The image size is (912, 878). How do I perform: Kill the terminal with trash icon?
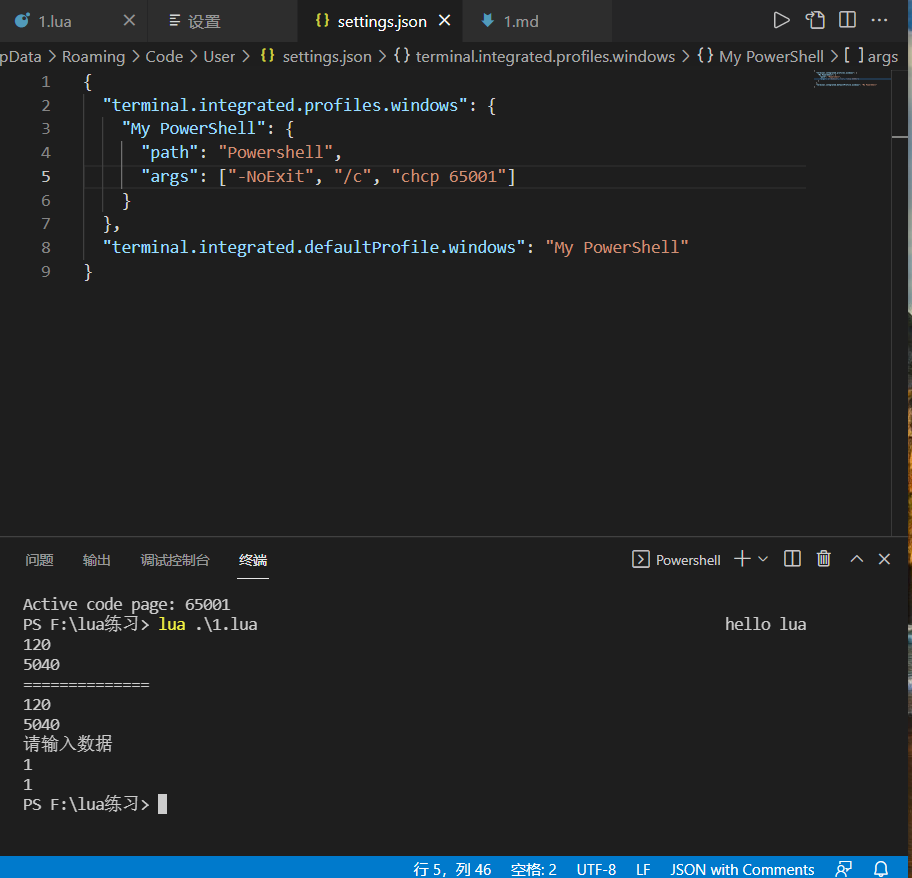tap(823, 559)
